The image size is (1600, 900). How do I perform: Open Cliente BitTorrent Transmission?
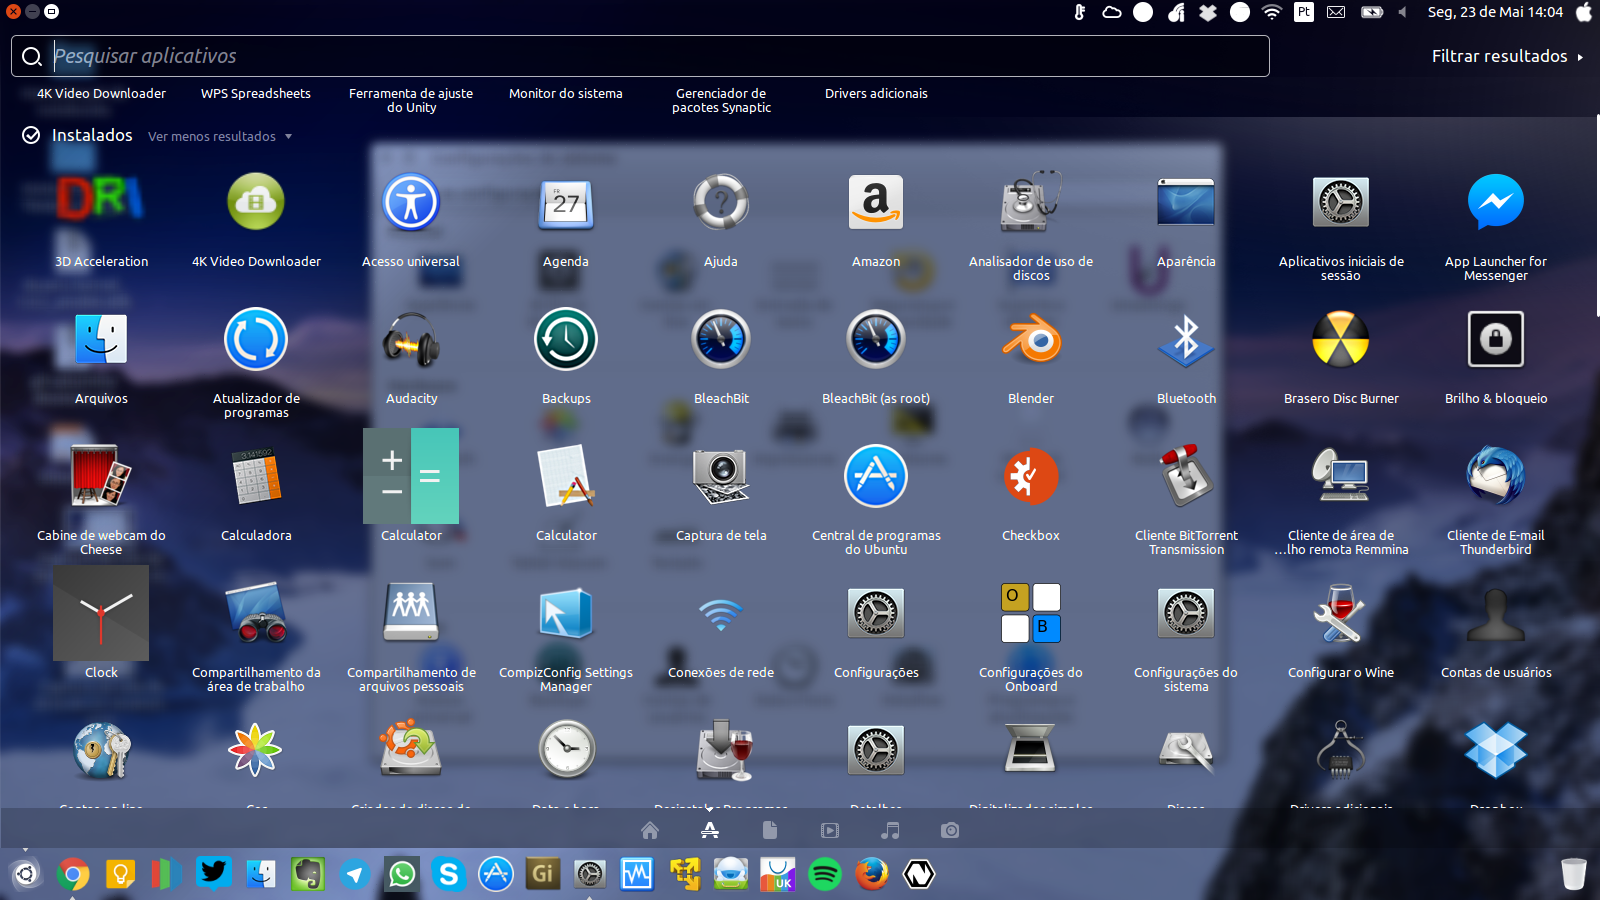click(1186, 476)
